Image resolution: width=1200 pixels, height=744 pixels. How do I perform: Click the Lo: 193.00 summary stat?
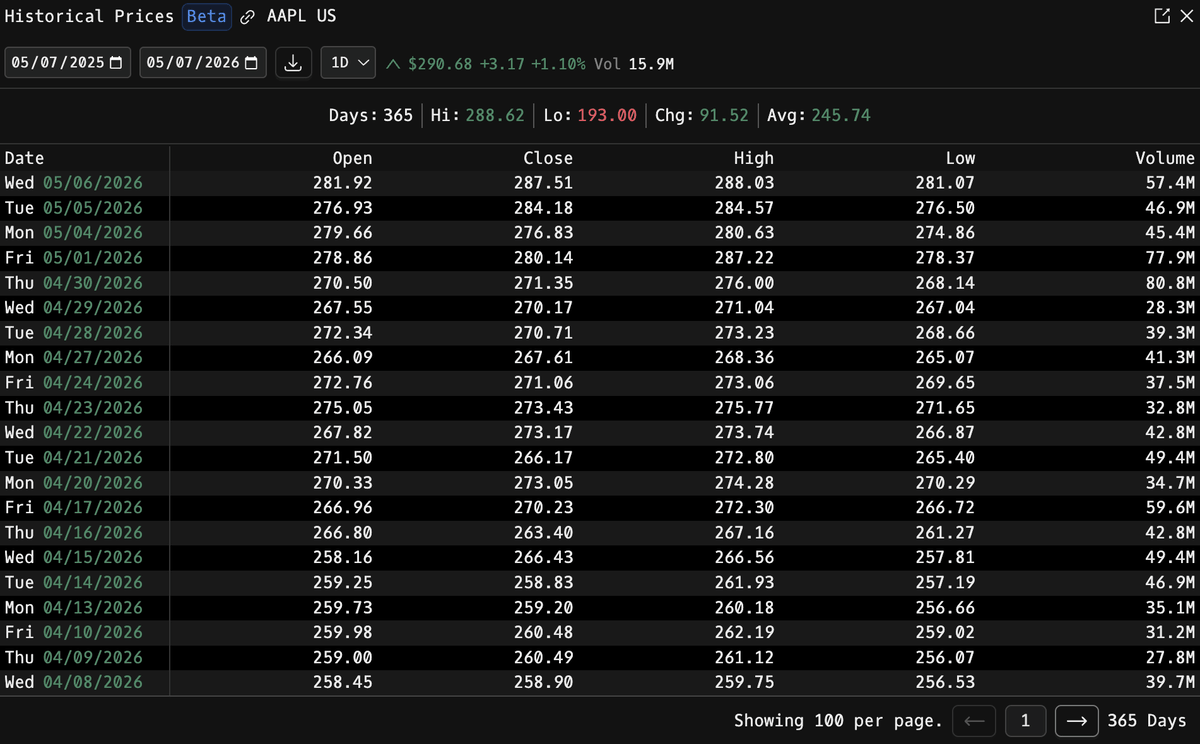point(590,115)
